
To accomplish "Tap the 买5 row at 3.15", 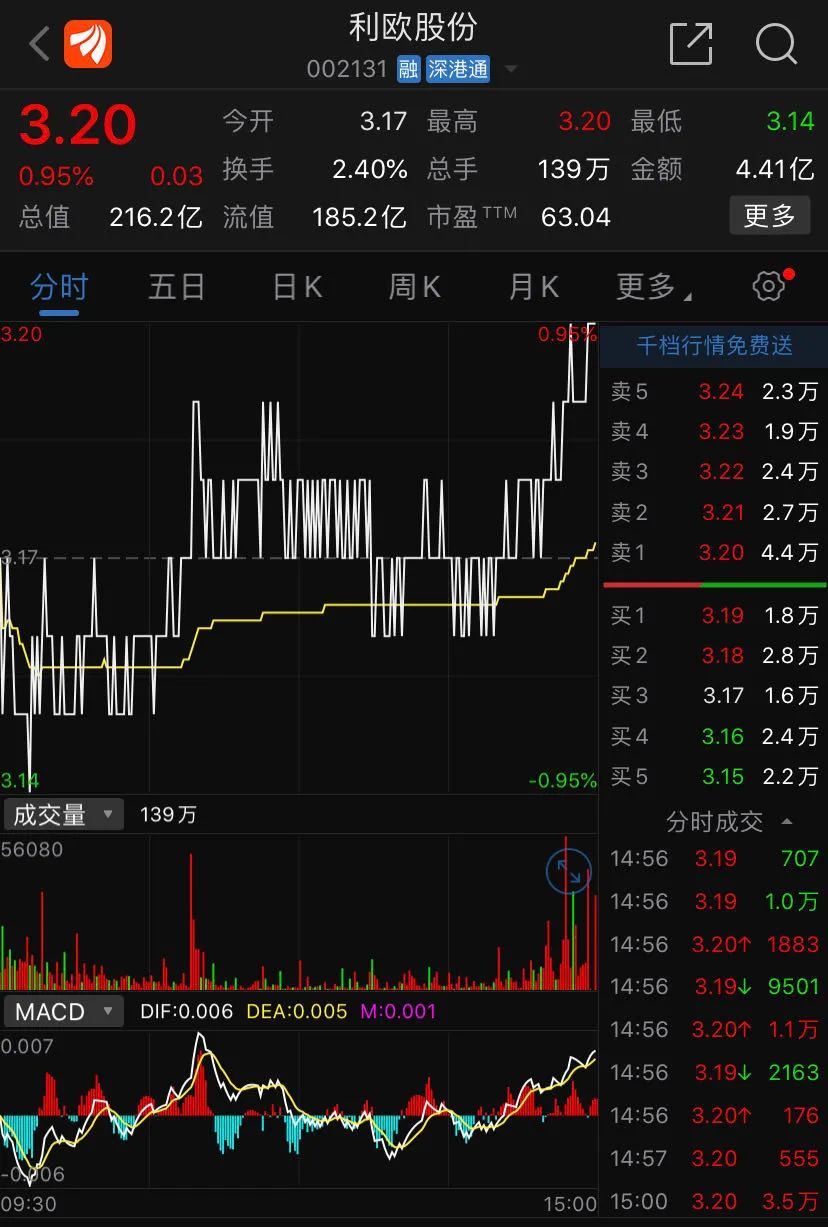I will (x=714, y=776).
